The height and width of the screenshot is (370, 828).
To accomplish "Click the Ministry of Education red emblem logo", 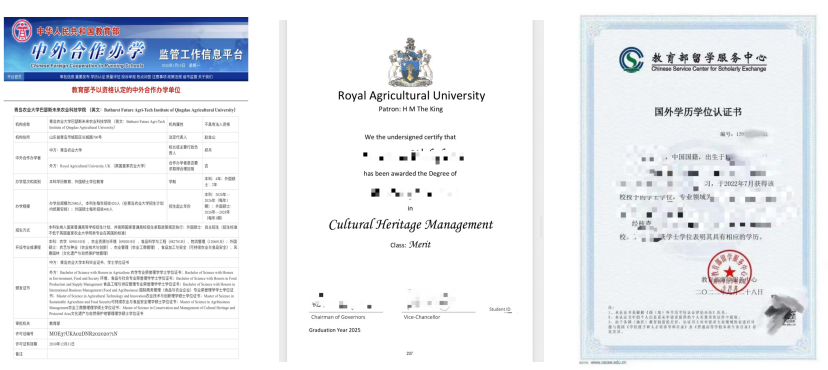I will [23, 31].
